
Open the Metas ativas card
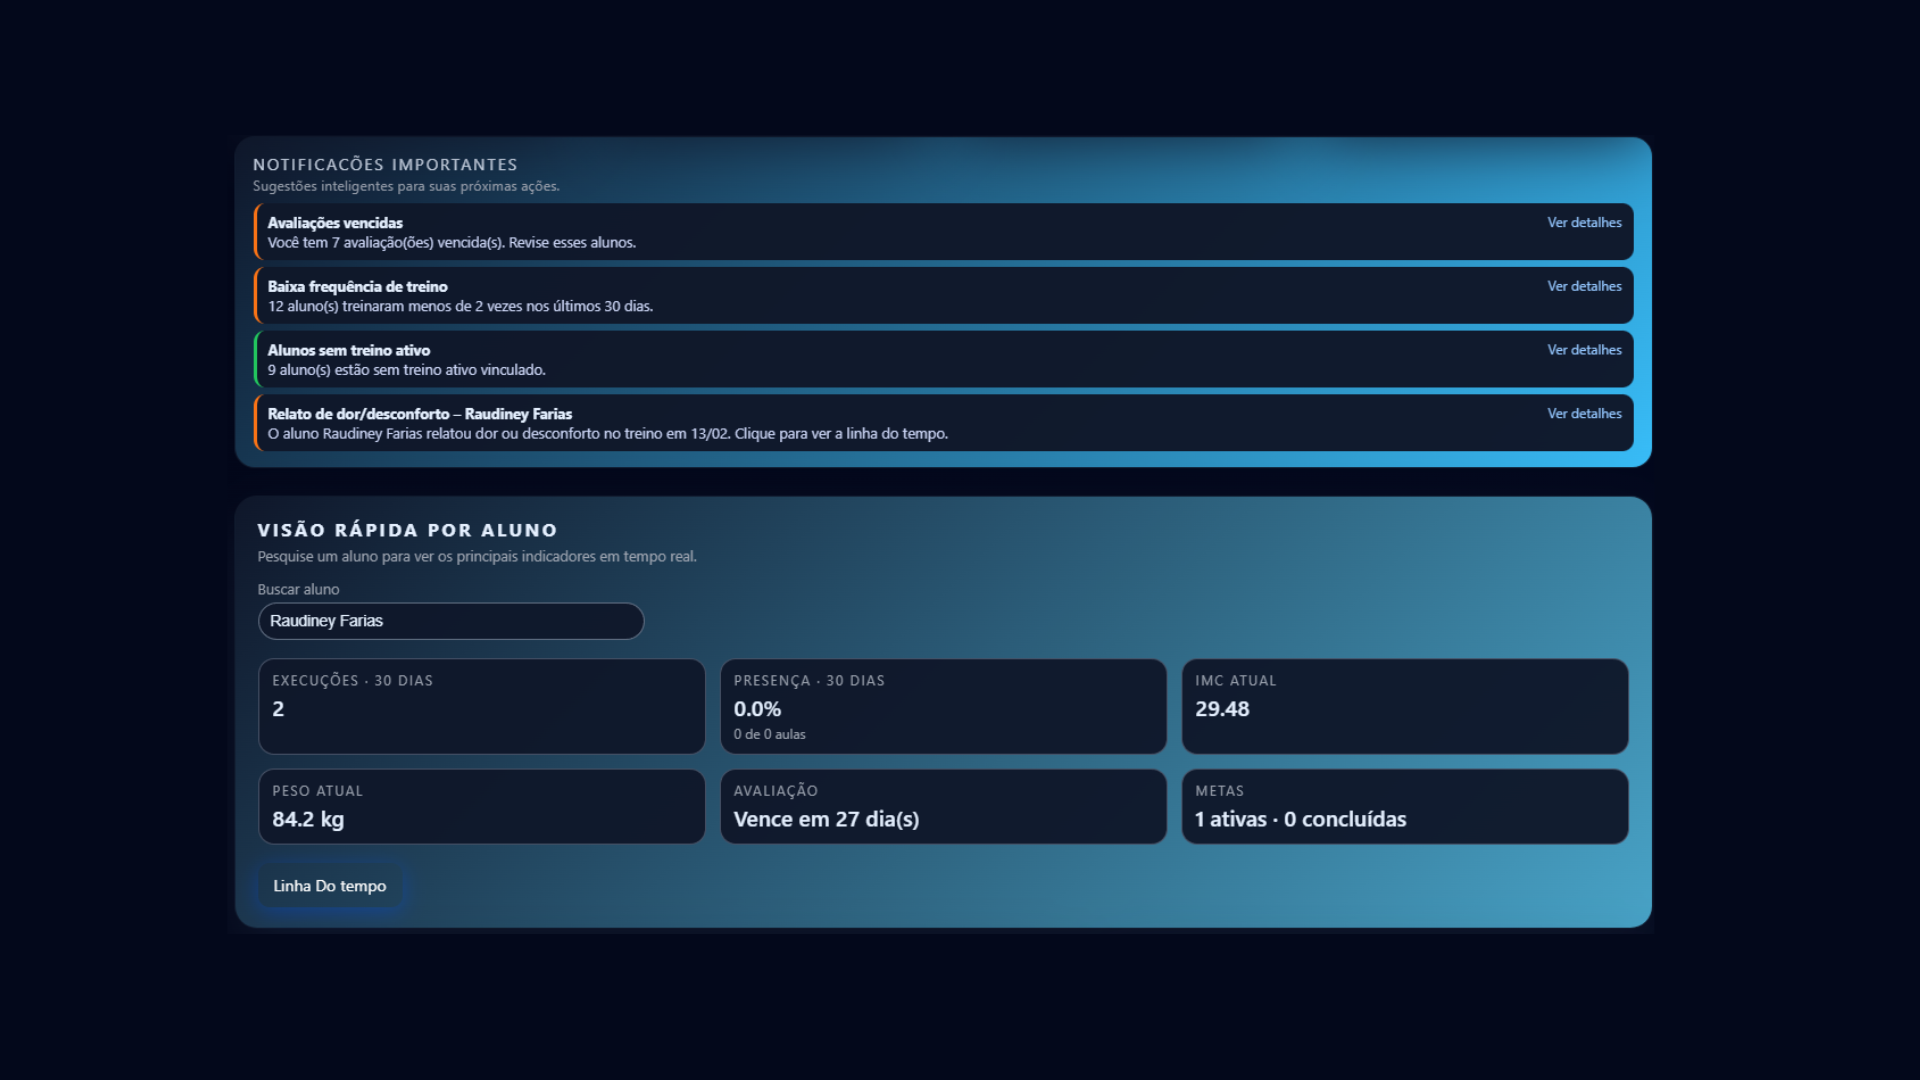[x=1404, y=806]
